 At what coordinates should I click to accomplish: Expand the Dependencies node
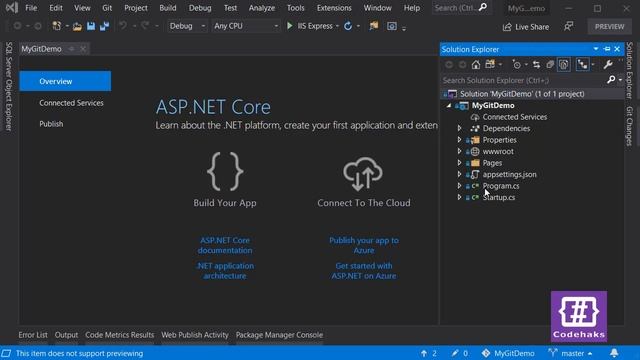pos(460,128)
